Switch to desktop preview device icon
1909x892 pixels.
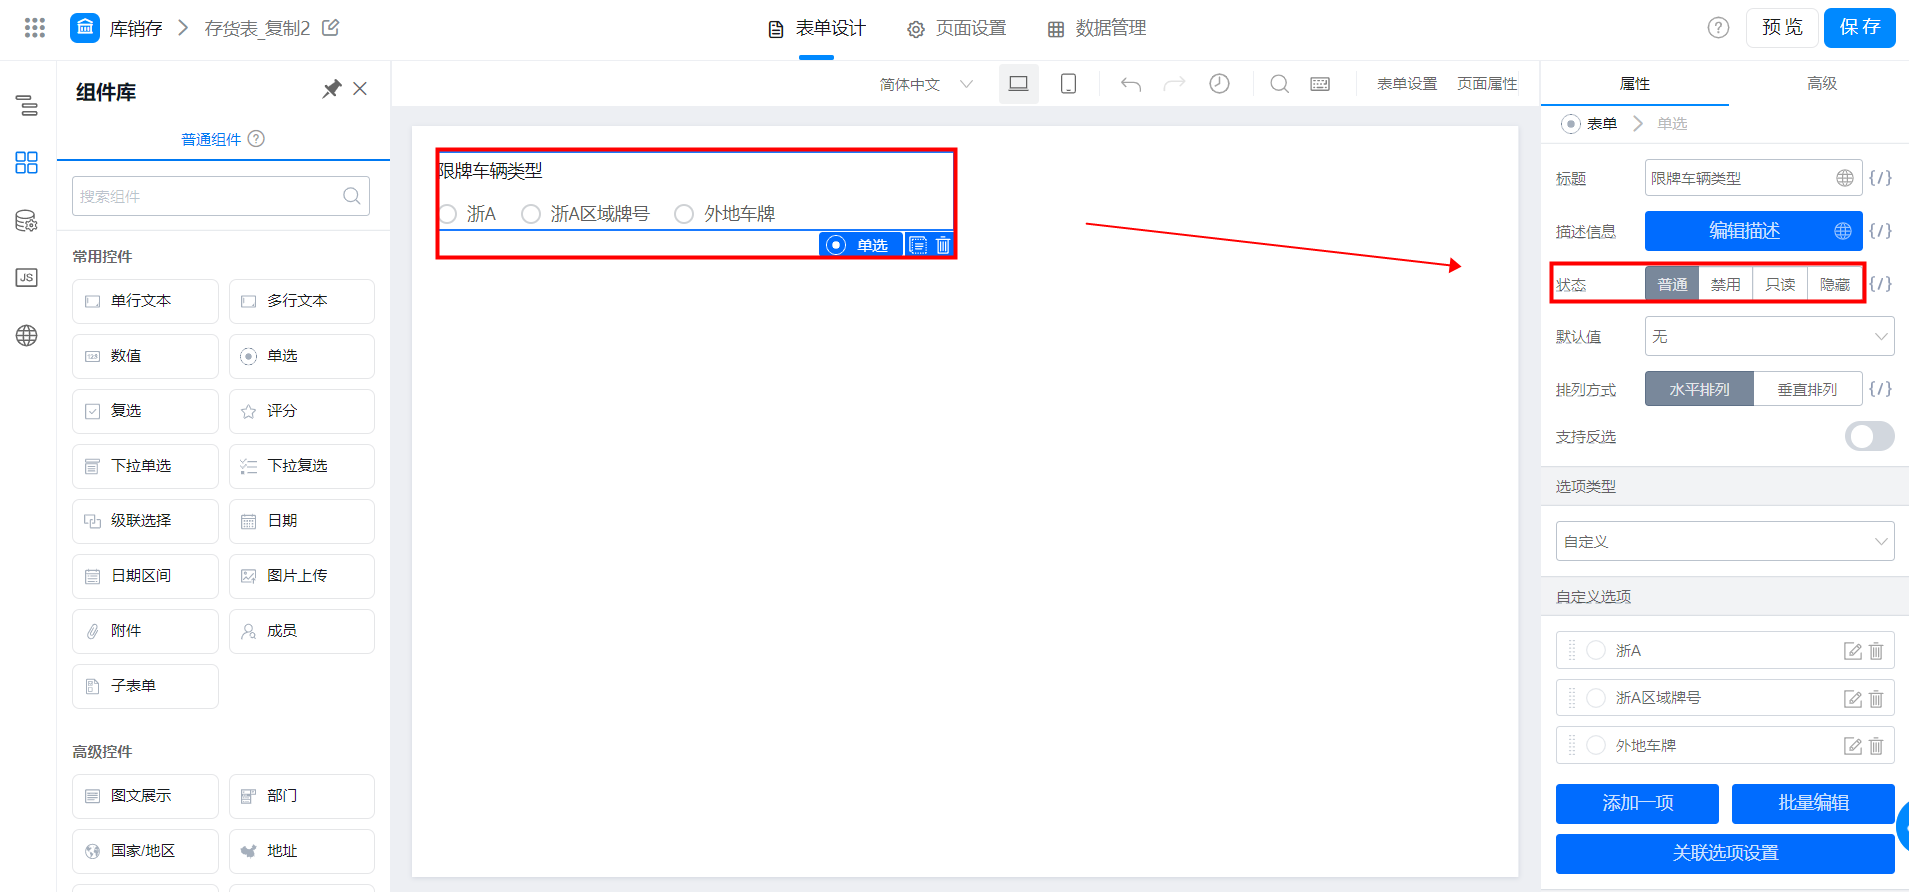[x=1018, y=84]
